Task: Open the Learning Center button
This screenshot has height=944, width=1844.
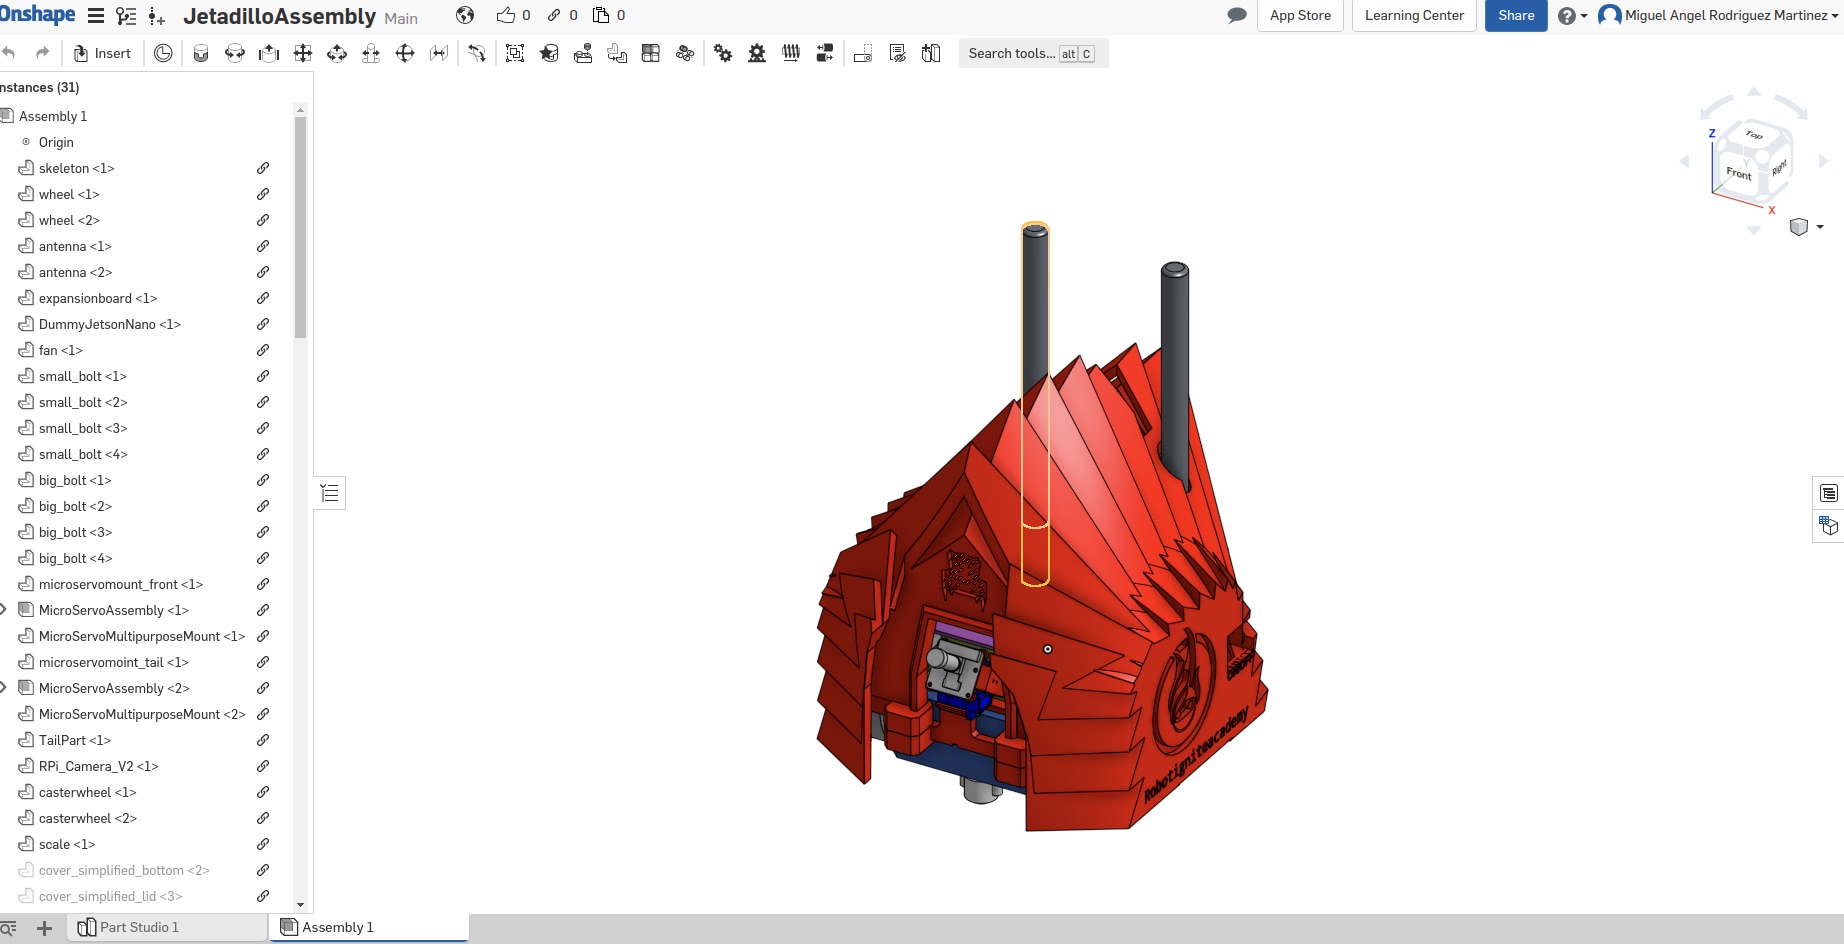Action: [1414, 16]
